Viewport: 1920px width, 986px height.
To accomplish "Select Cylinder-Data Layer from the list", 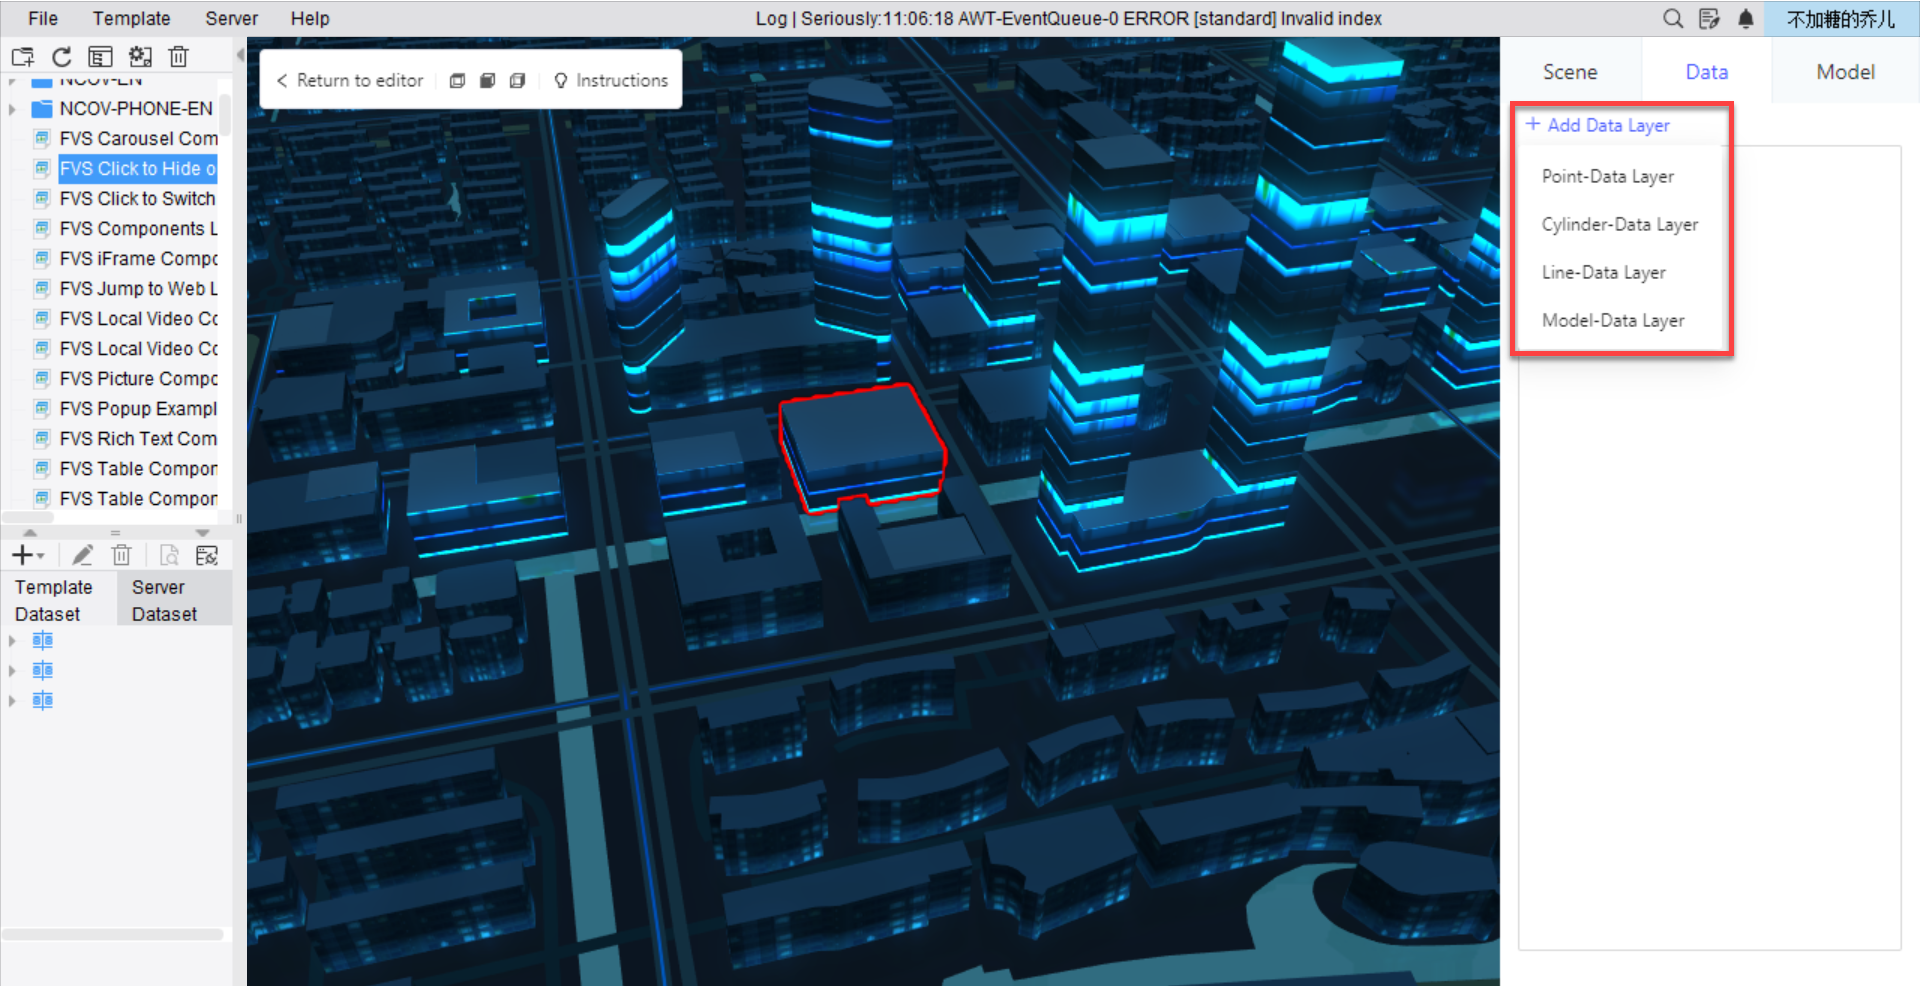I will pos(1619,224).
